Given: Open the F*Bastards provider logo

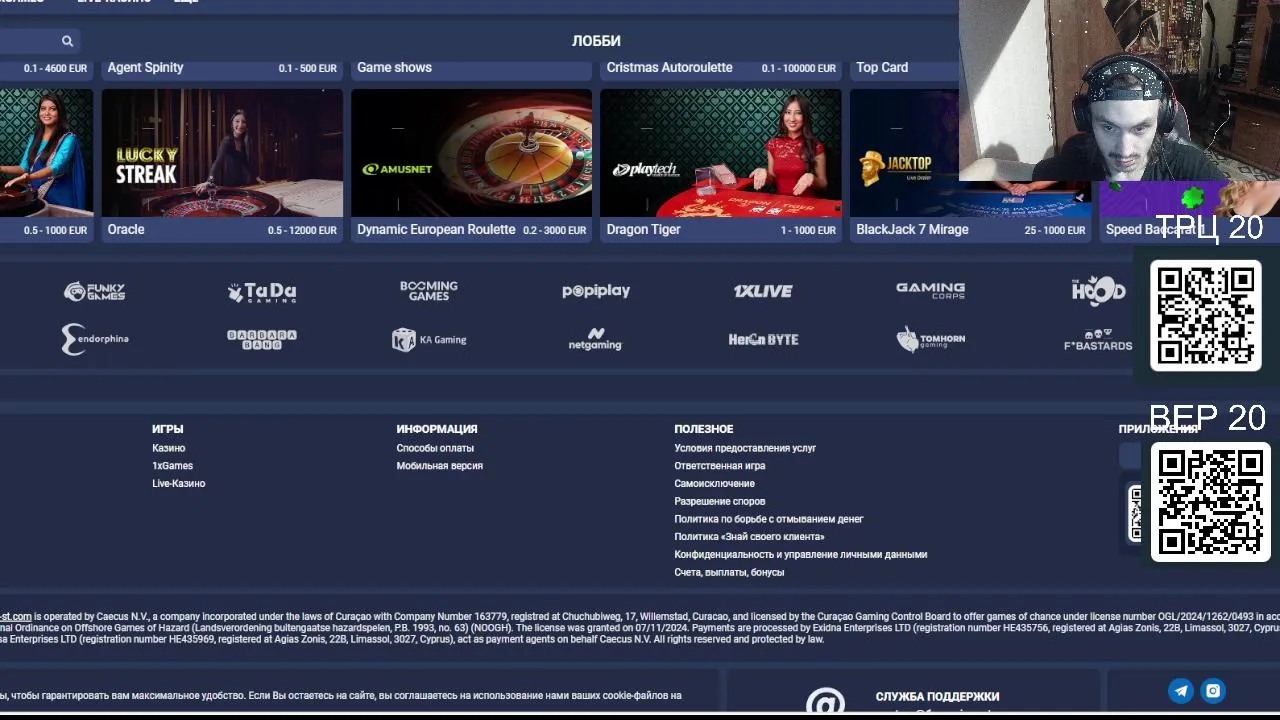Looking at the screenshot, I should 1098,340.
